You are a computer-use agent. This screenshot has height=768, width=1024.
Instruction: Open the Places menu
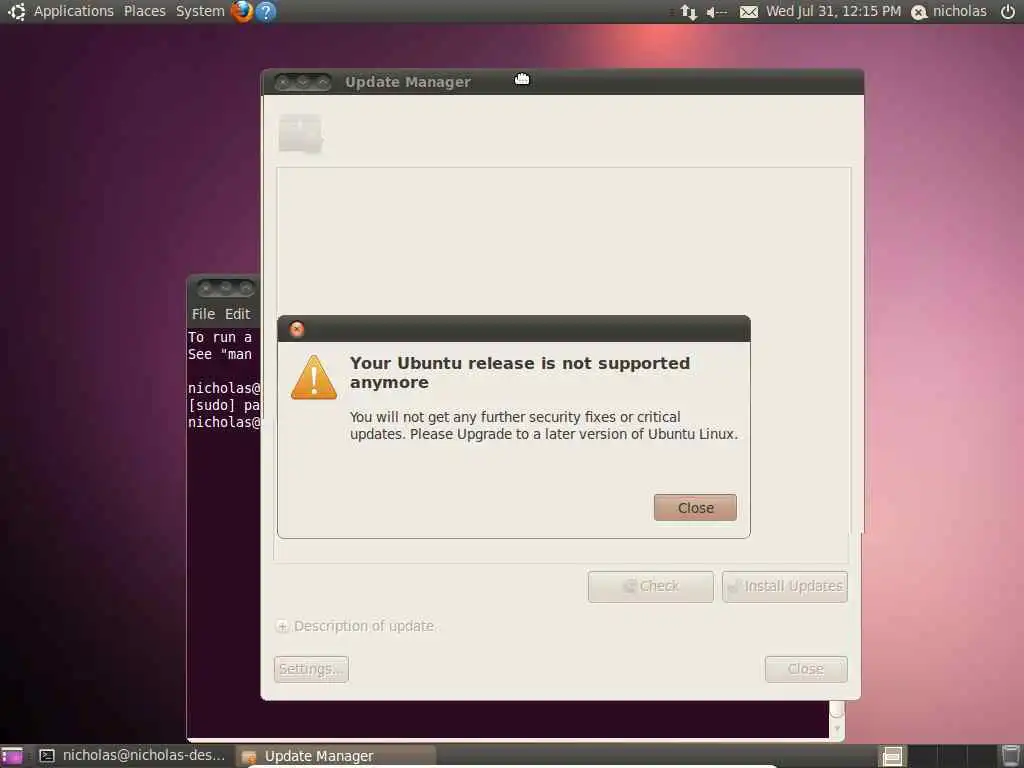point(145,11)
